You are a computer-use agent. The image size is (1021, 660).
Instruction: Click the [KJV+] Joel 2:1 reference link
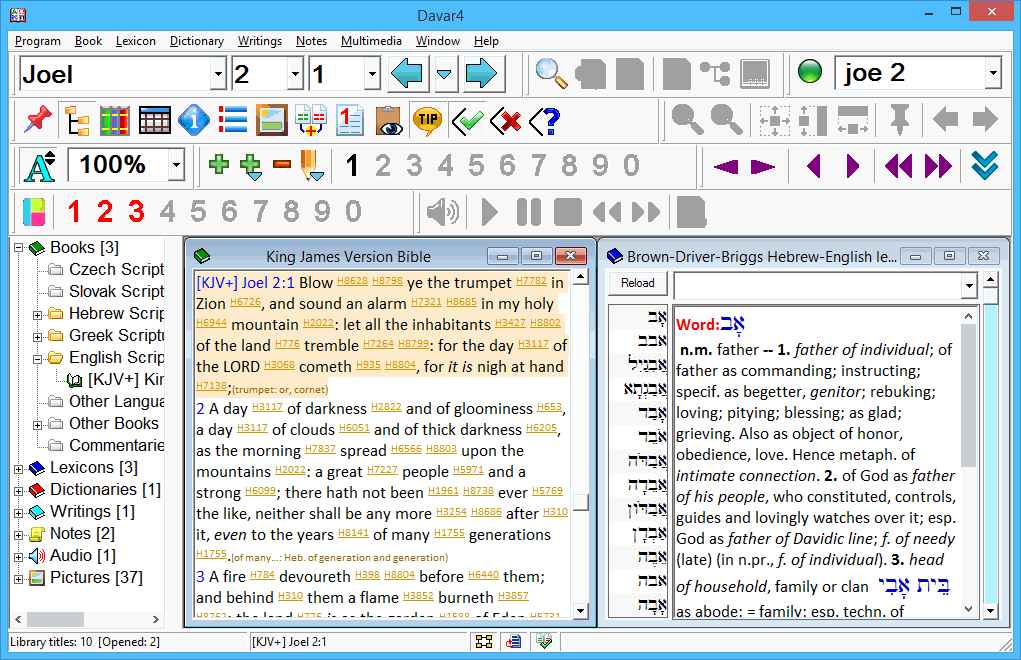tap(245, 282)
